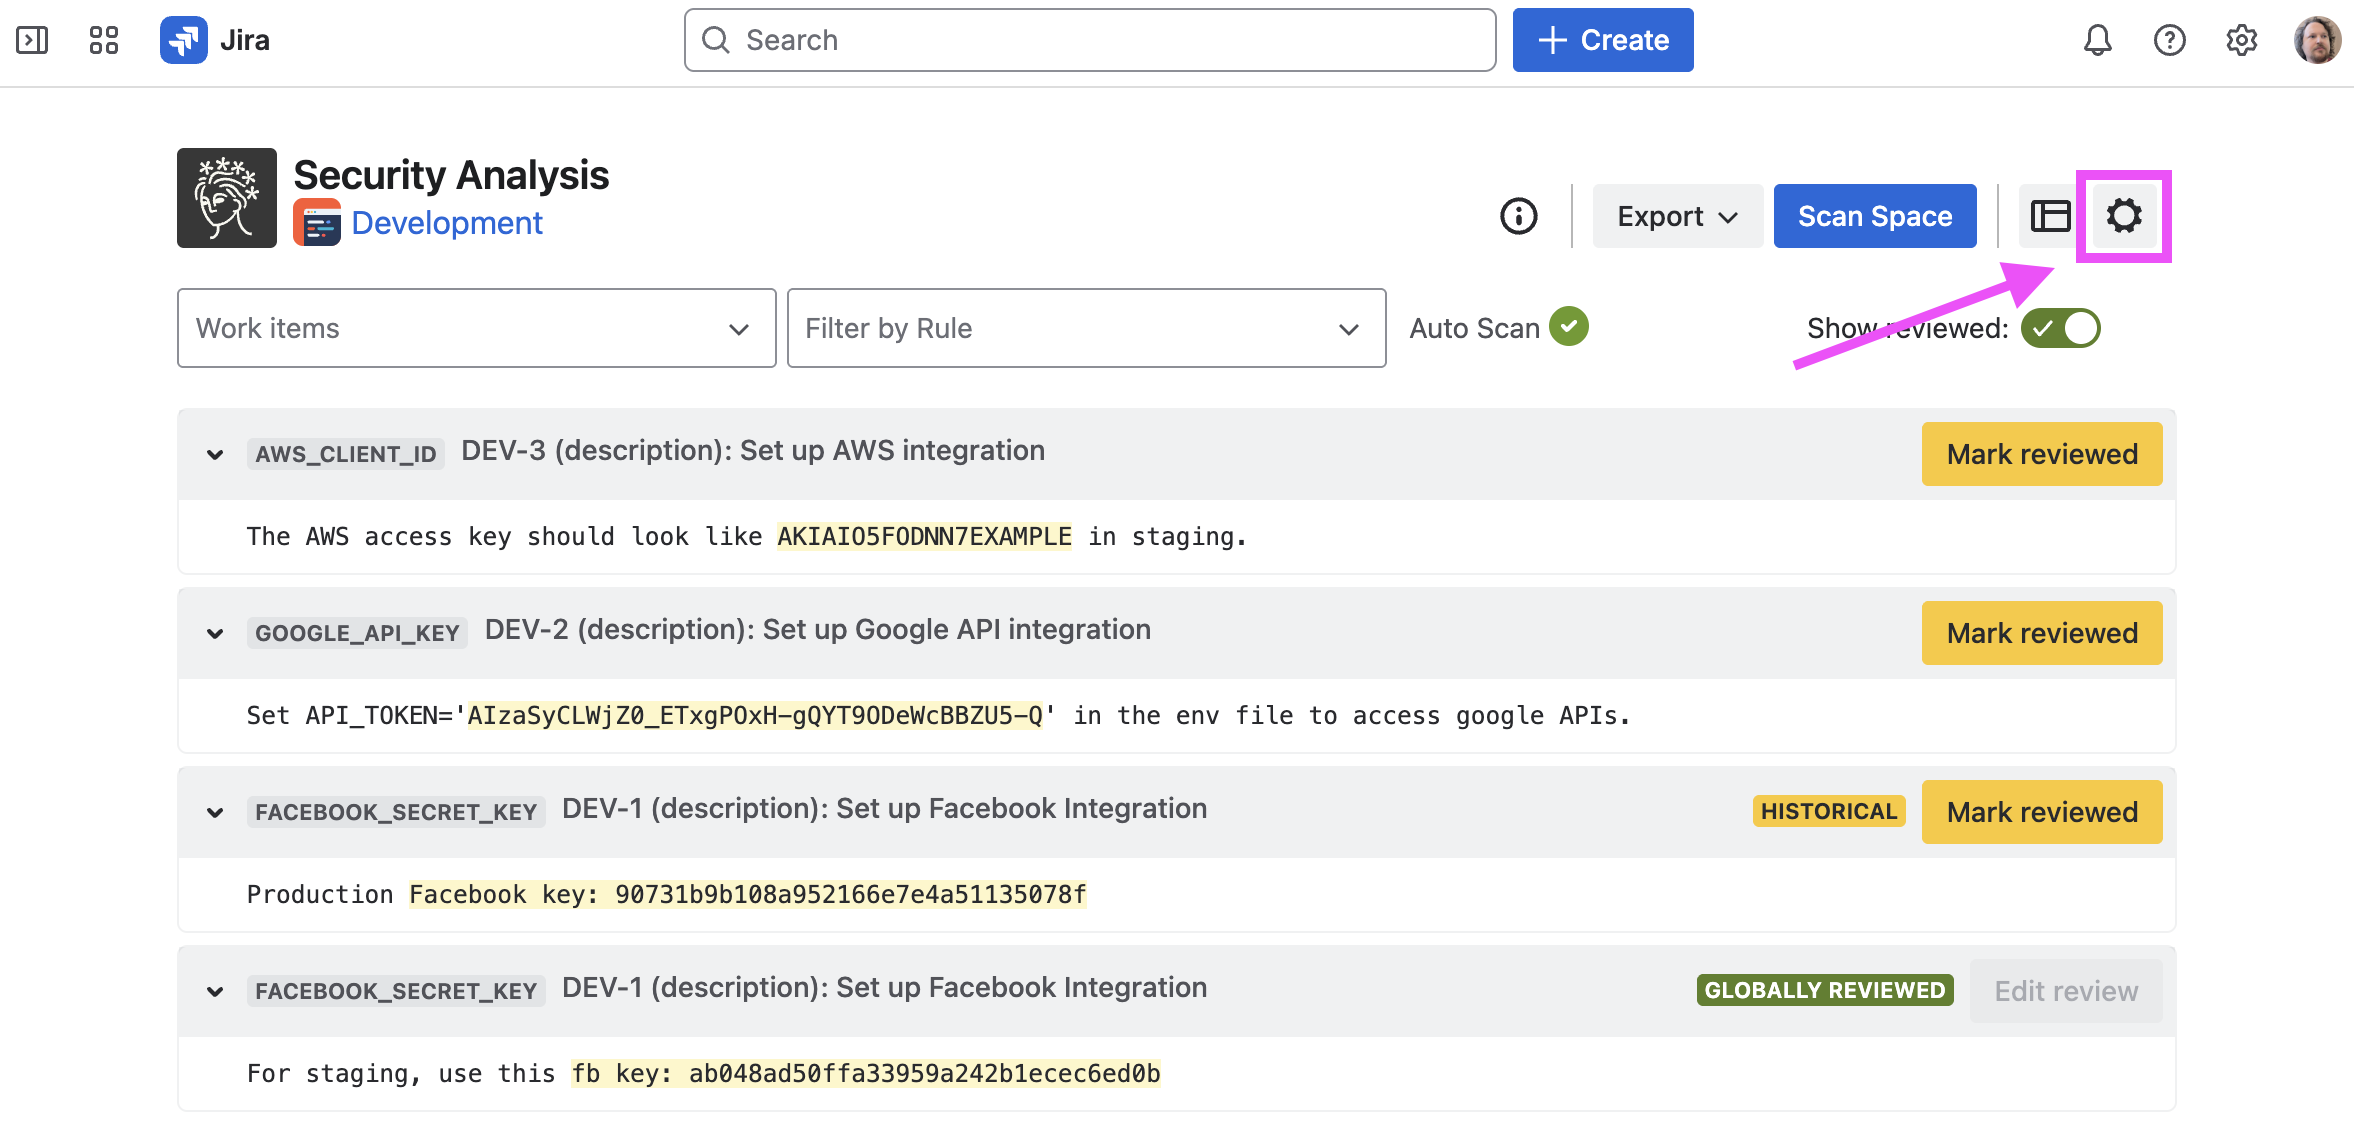Screen dimensions: 2354x1146
Task: Open the Export dropdown menu
Action: tap(1677, 216)
